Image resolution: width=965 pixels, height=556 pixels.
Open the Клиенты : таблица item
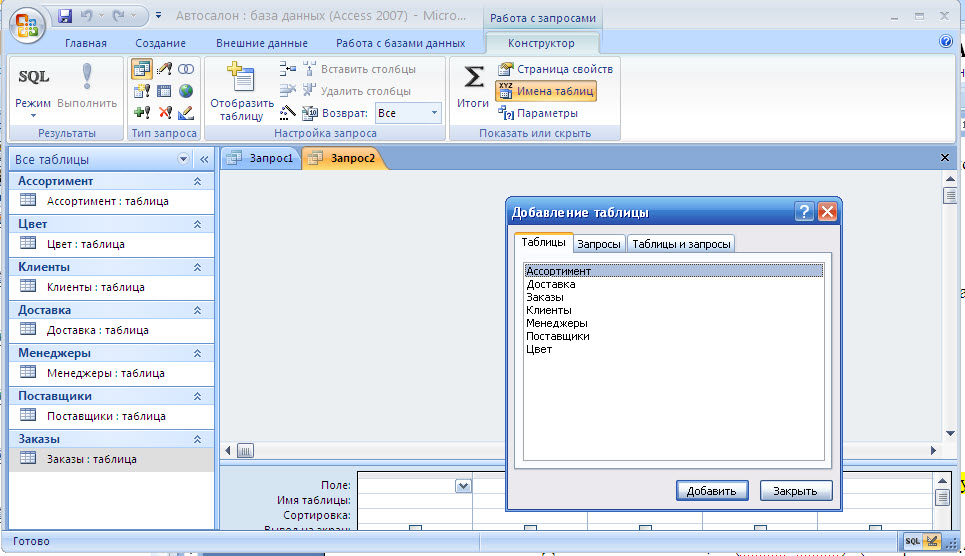click(x=111, y=287)
